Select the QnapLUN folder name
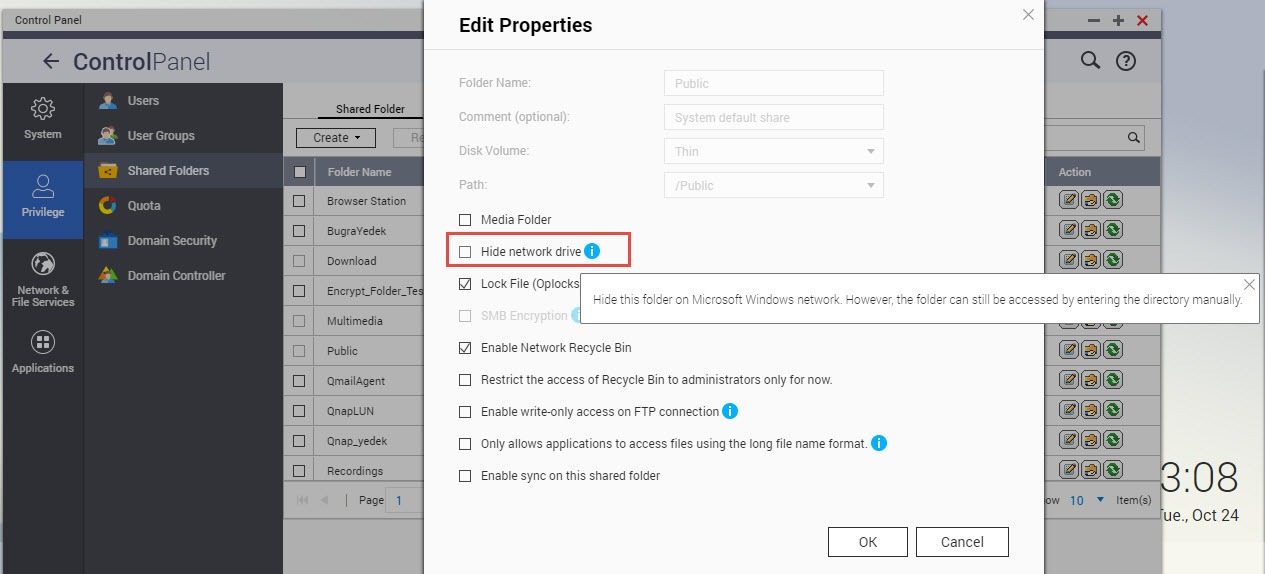The image size is (1265, 574). point(350,411)
